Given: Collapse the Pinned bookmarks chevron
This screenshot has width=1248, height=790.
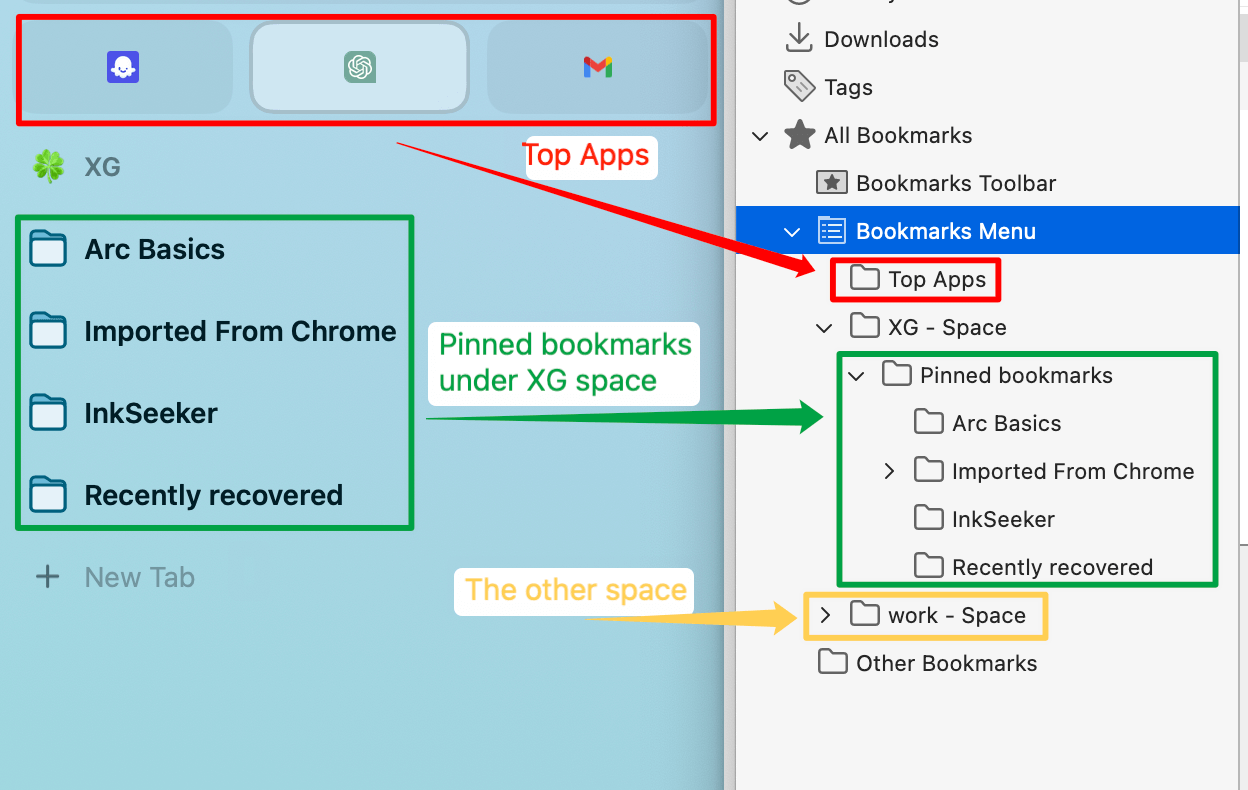Looking at the screenshot, I should coord(857,376).
